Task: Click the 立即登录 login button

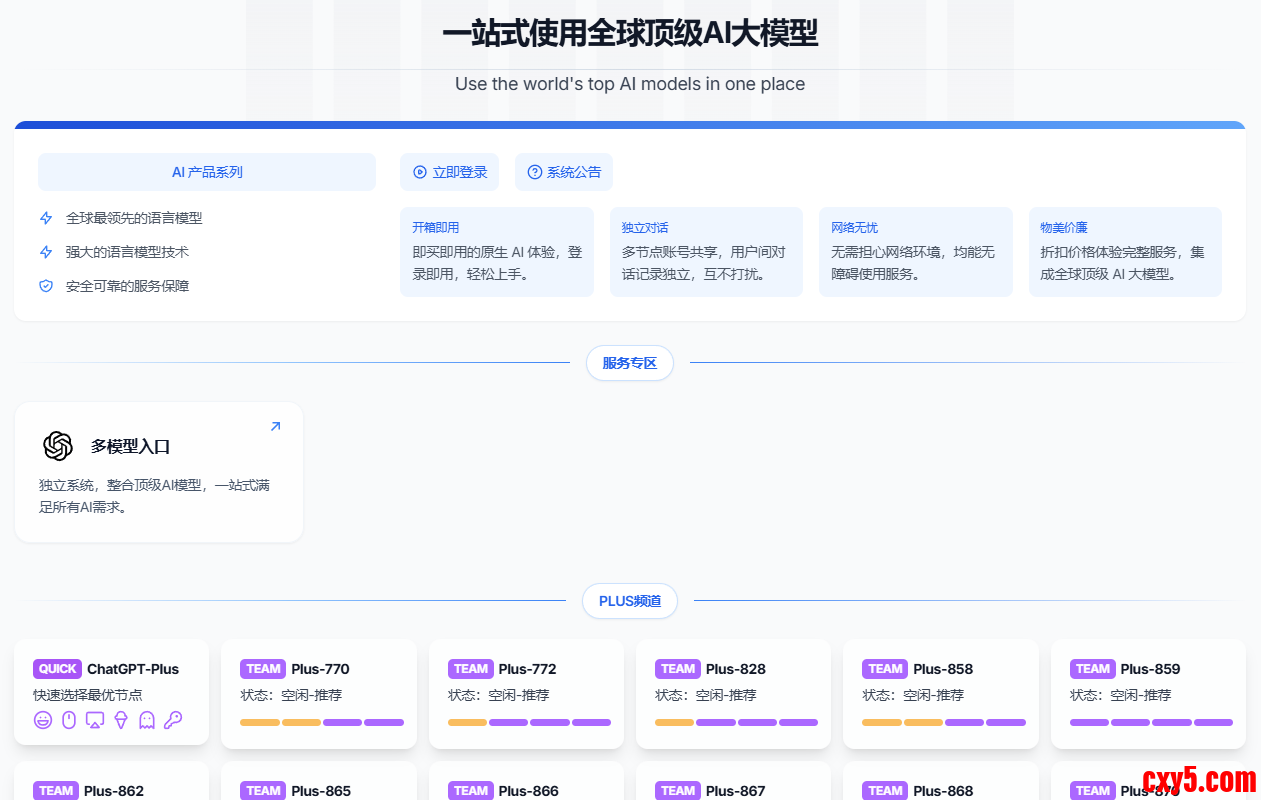Action: (x=450, y=172)
